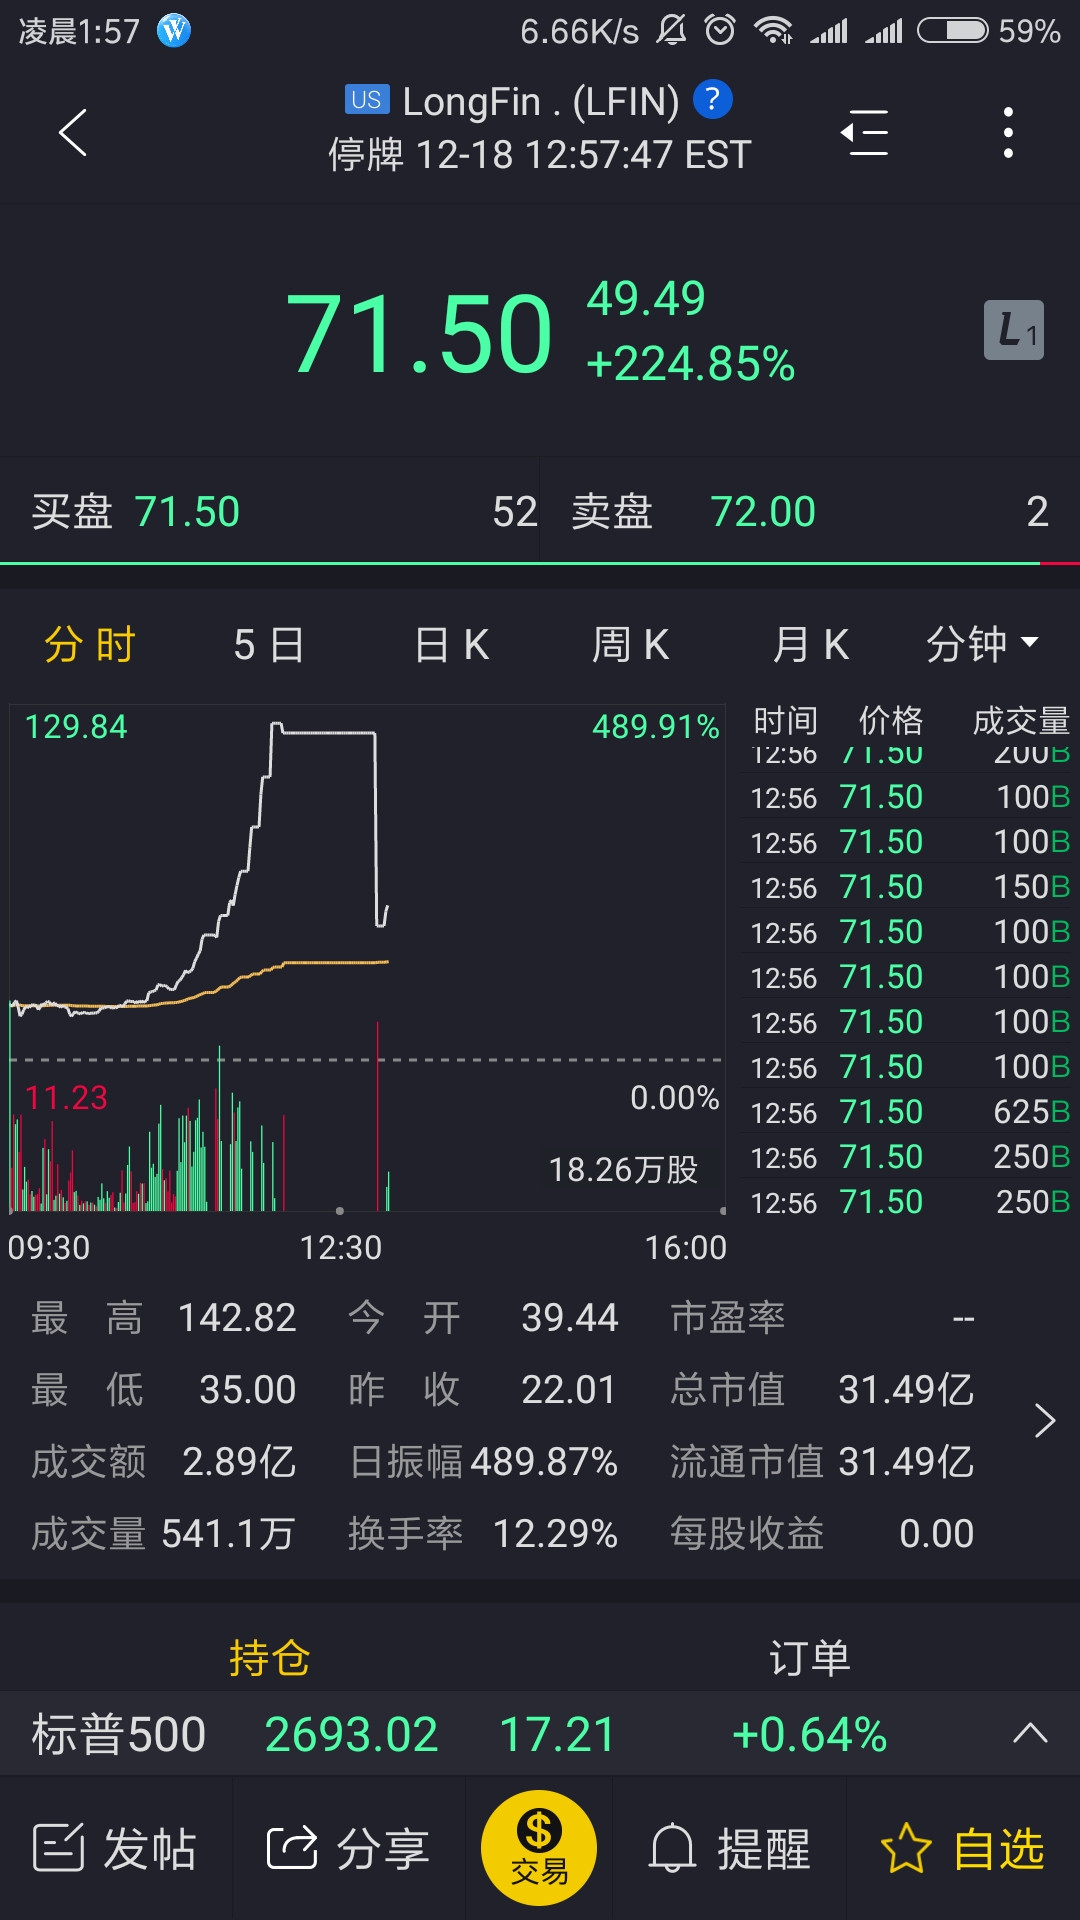Open the blue question mark help icon

(x=712, y=99)
